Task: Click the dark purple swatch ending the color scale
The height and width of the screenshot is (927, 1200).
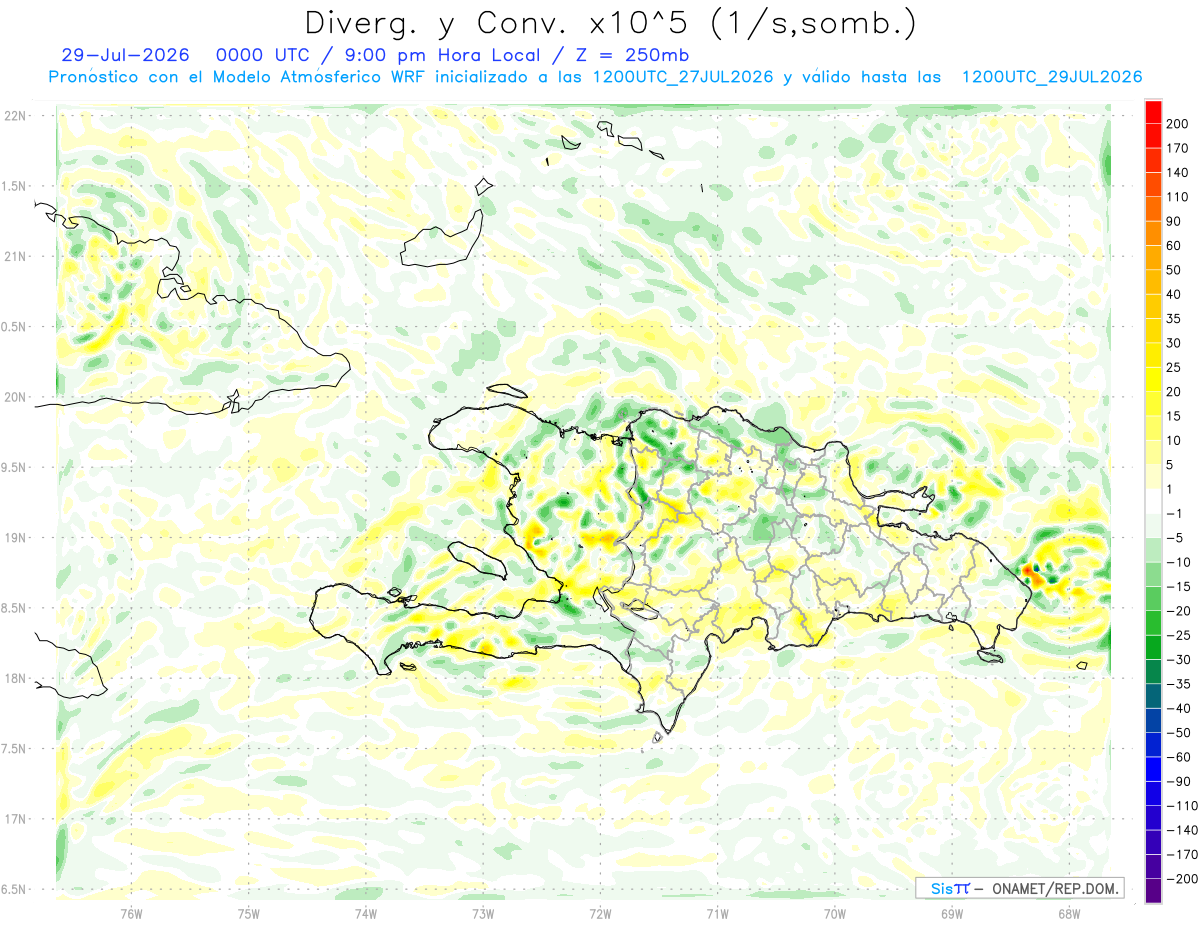Action: tap(1154, 891)
